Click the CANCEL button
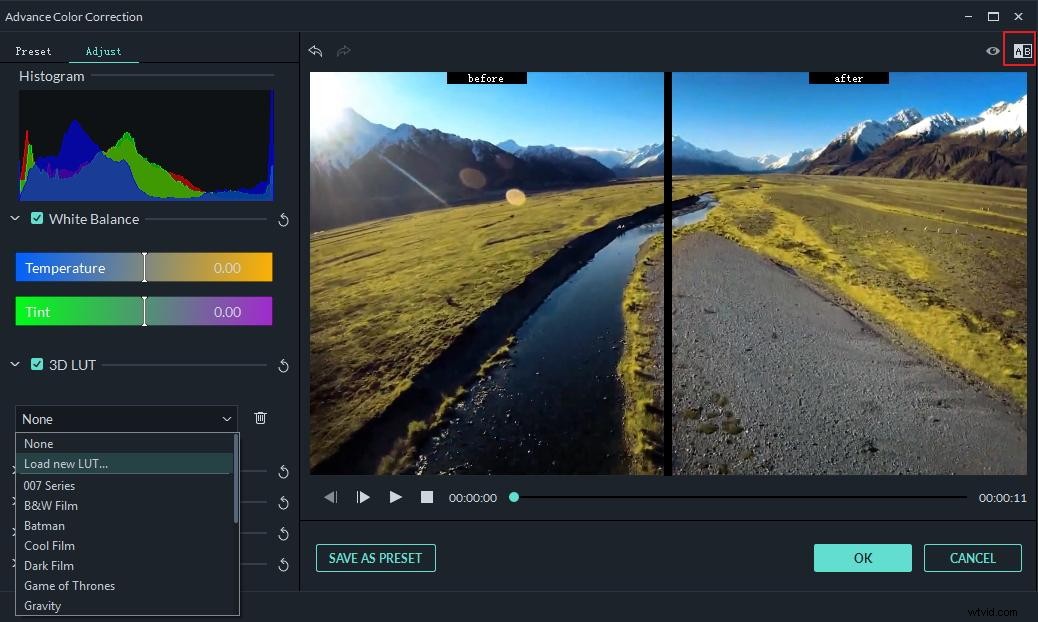Image resolution: width=1038 pixels, height=622 pixels. [972, 558]
